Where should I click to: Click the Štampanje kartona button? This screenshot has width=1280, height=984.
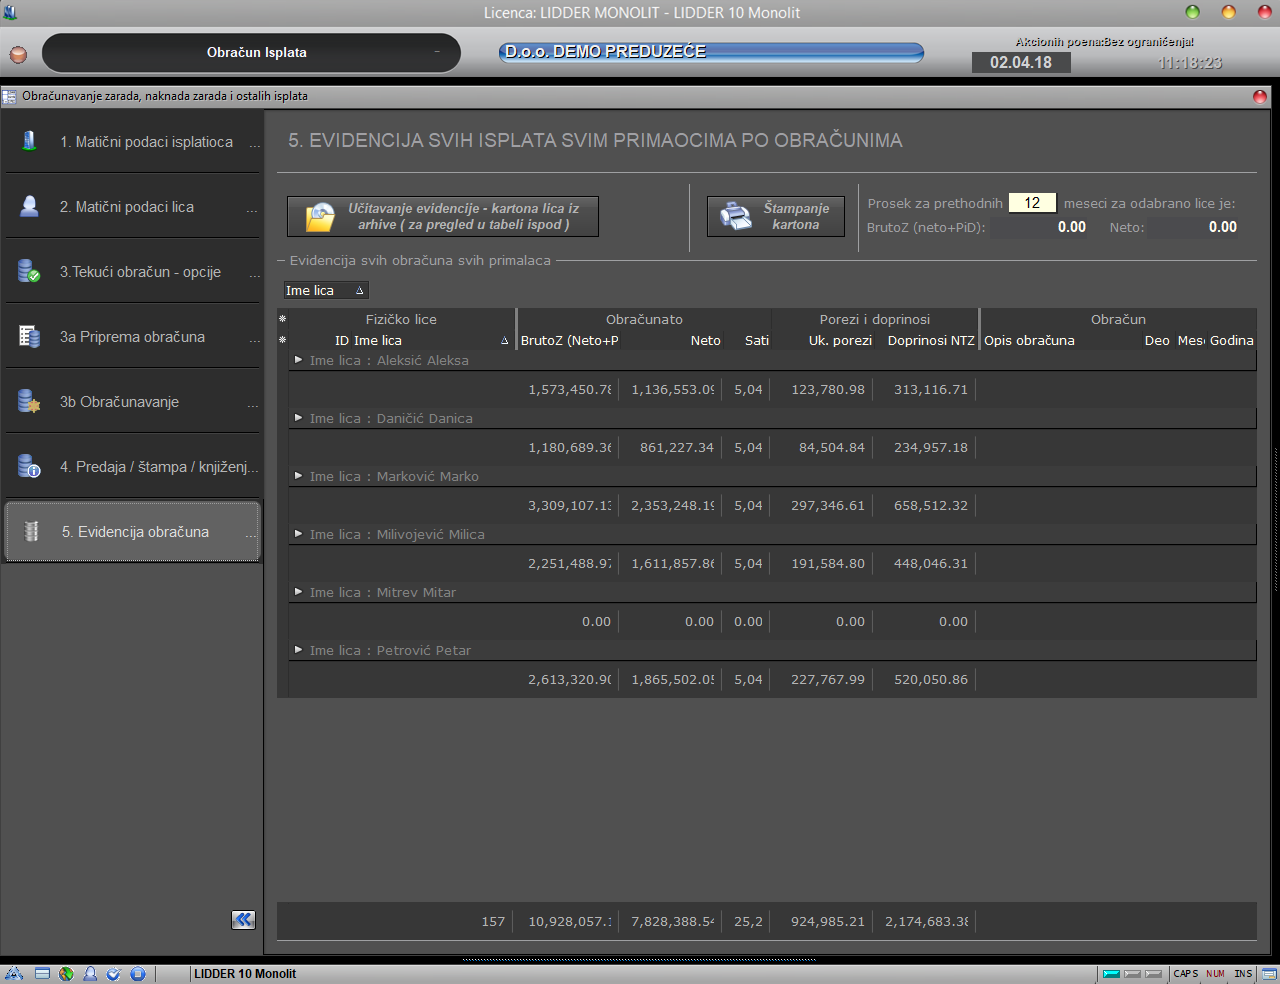(776, 216)
